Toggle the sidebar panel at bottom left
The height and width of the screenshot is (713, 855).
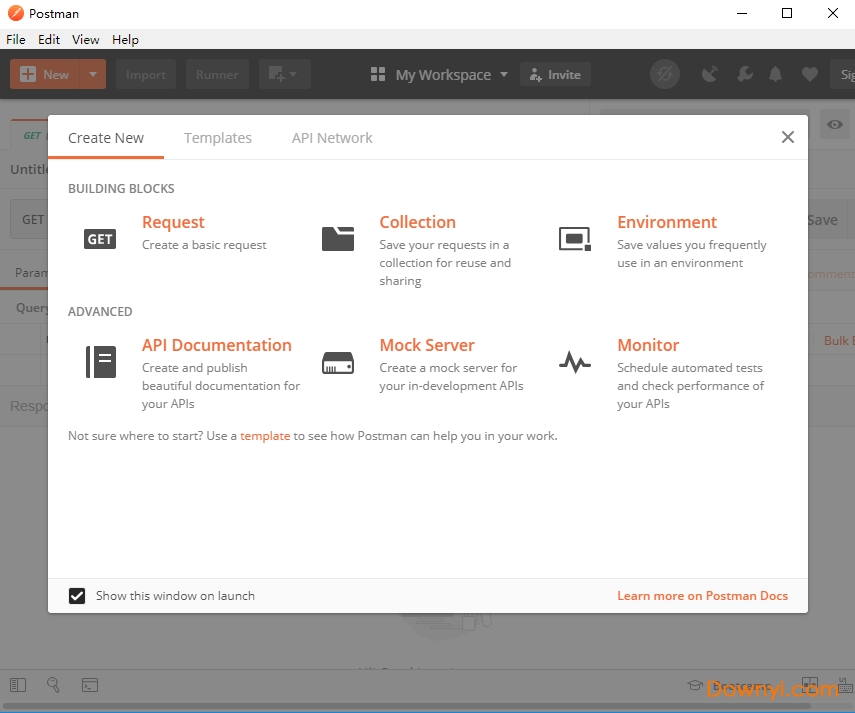pos(17,685)
